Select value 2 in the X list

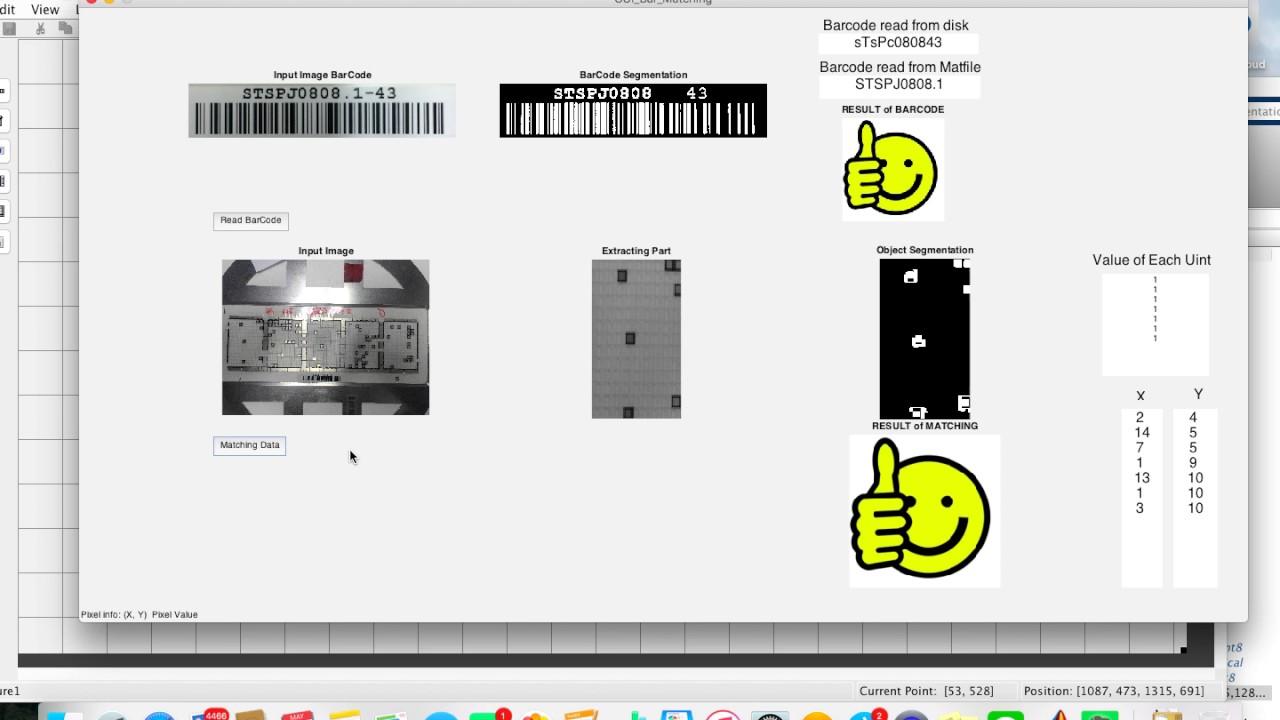click(x=1140, y=418)
